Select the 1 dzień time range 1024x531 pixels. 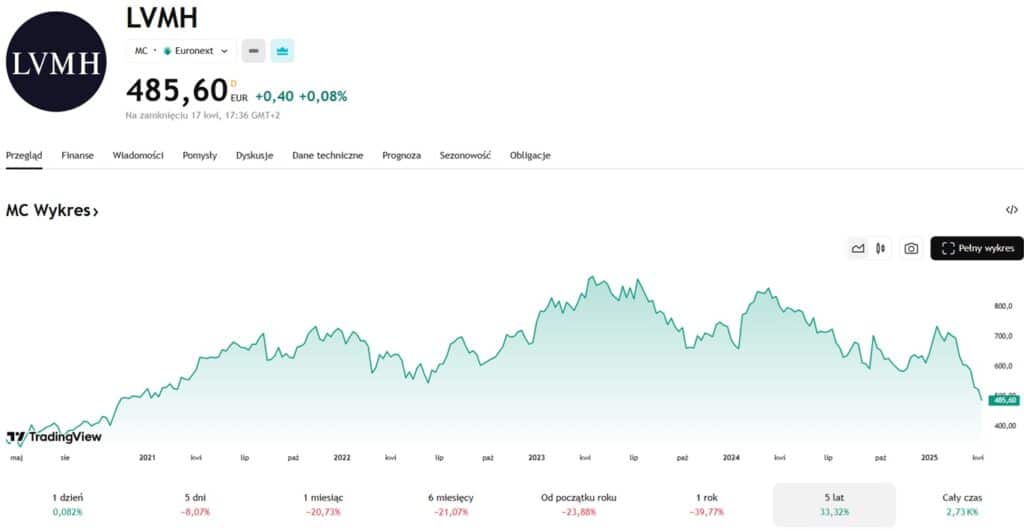tap(68, 504)
